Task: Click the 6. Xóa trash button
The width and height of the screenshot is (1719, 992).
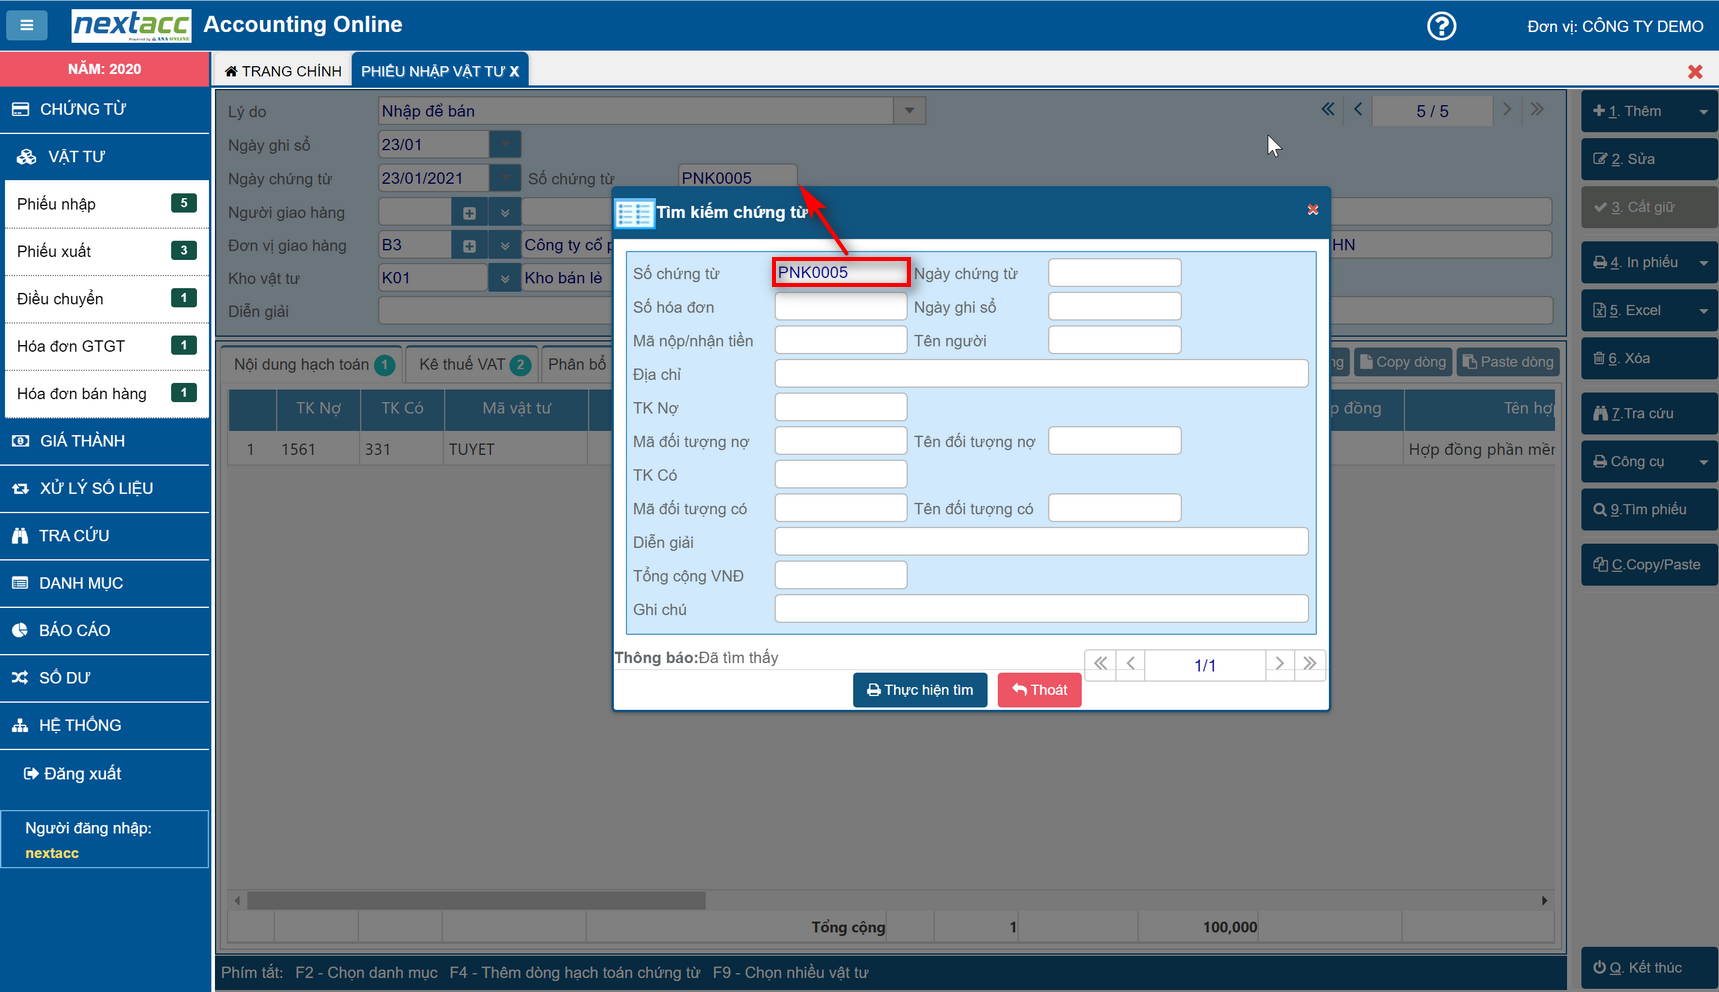Action: pos(1647,358)
